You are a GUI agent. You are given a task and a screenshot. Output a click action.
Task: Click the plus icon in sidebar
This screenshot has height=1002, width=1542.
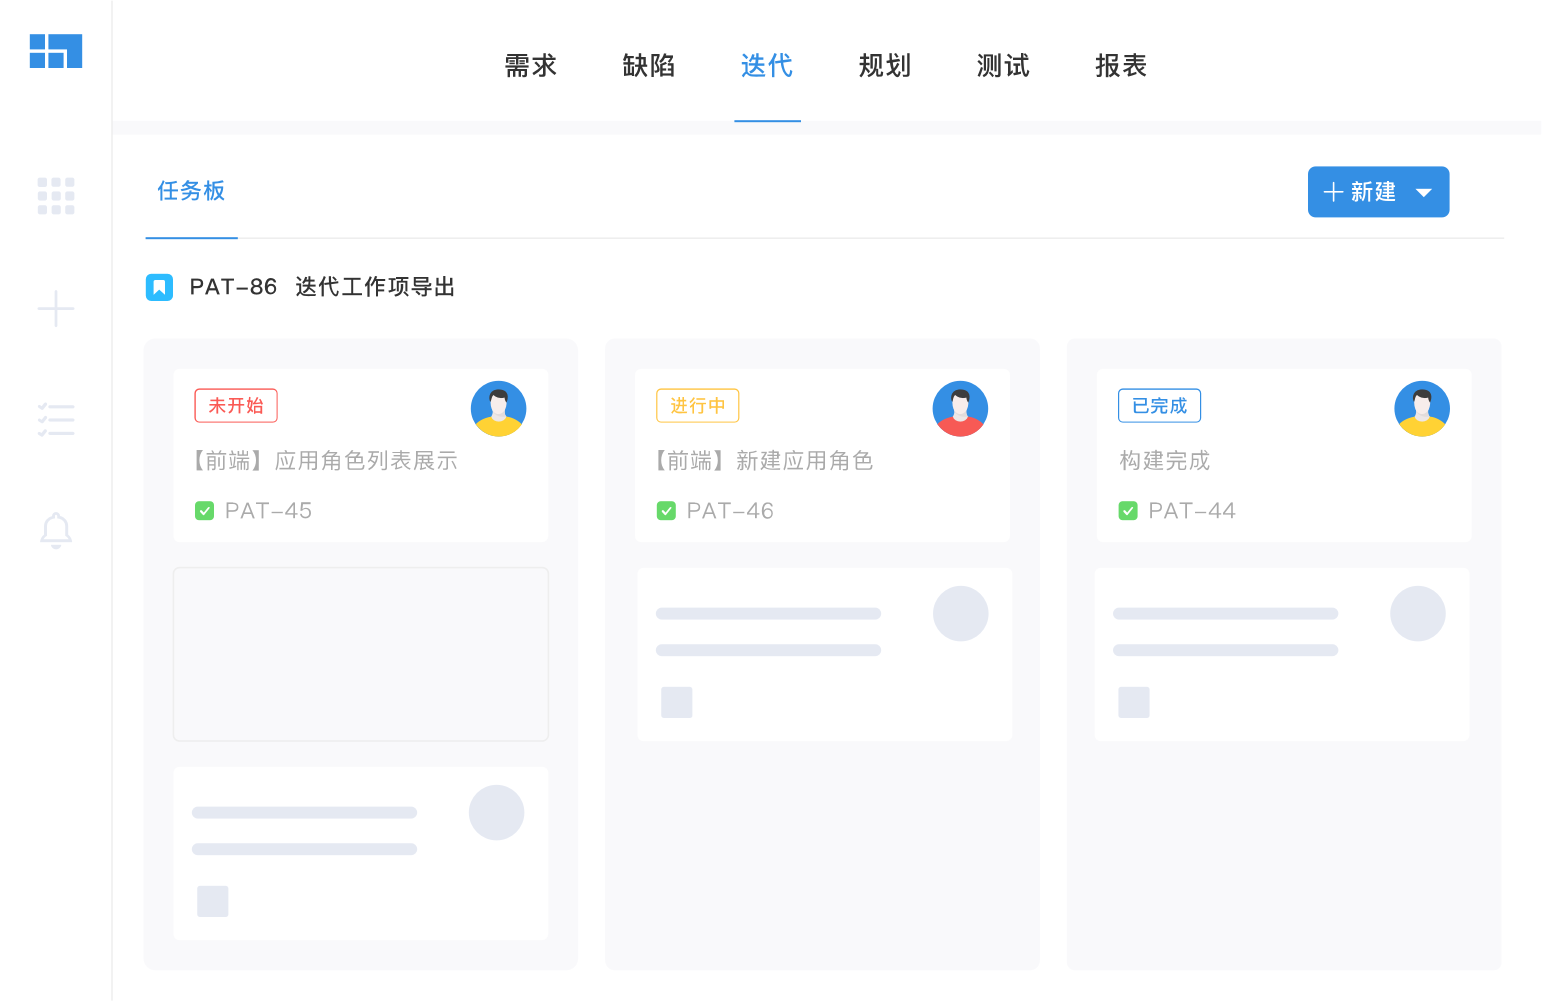coord(56,309)
